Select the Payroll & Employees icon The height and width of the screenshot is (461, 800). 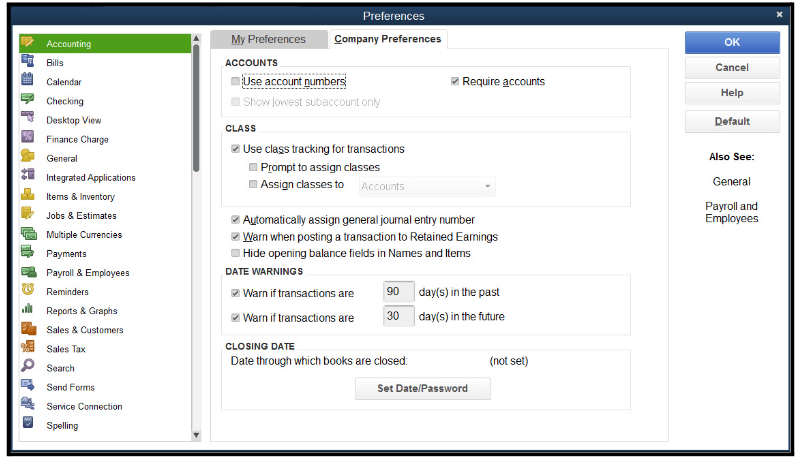click(28, 272)
